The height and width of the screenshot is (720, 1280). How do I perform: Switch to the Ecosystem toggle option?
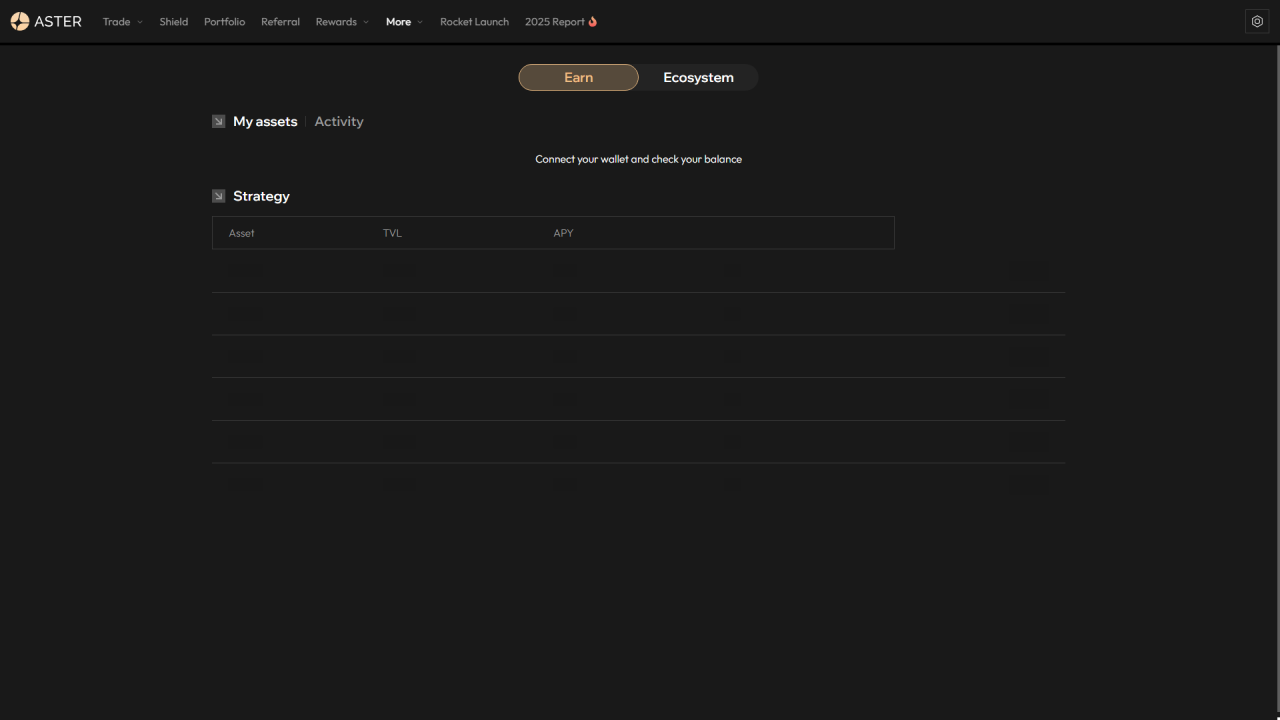(698, 78)
